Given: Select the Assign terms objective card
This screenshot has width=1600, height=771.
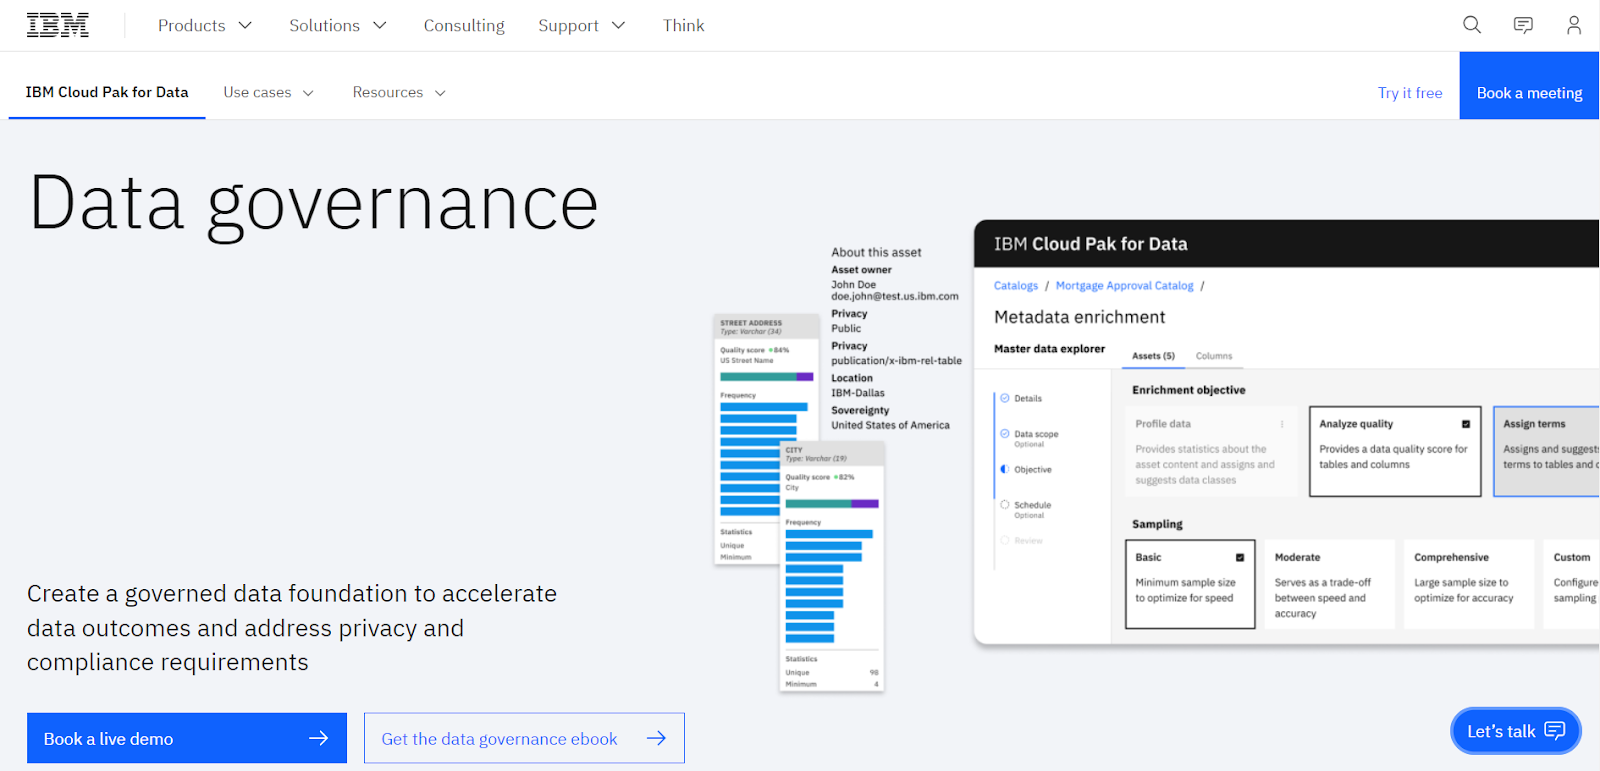Looking at the screenshot, I should pyautogui.click(x=1546, y=451).
